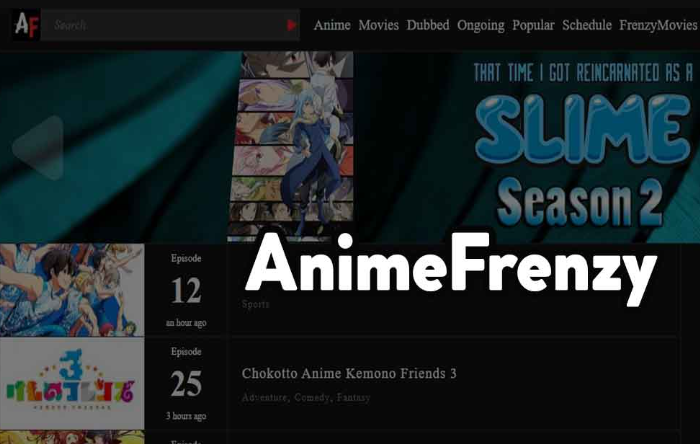Go to the Dubbed section

[428, 25]
